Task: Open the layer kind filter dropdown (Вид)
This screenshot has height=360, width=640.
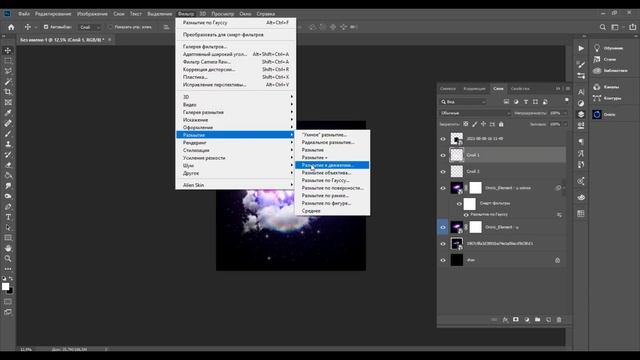Action: tap(463, 102)
